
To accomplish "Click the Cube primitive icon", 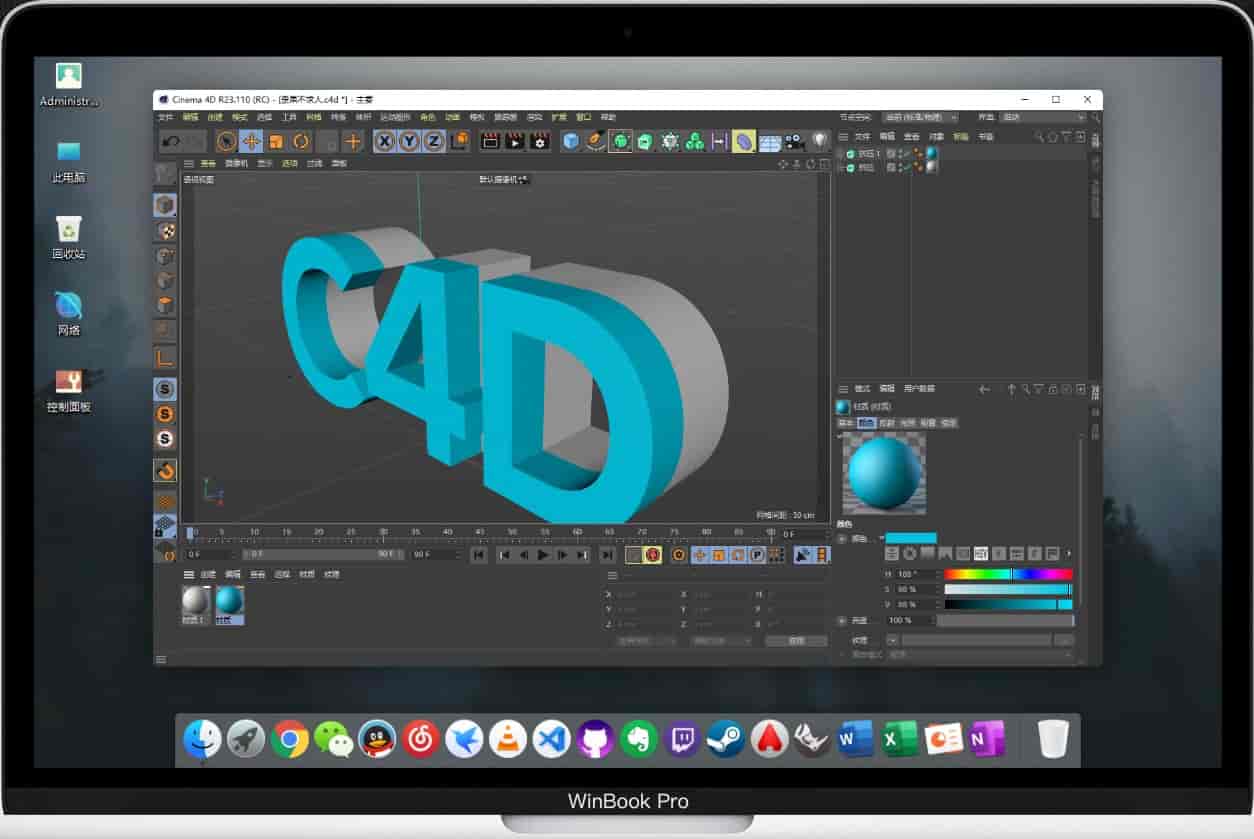I will pos(569,140).
